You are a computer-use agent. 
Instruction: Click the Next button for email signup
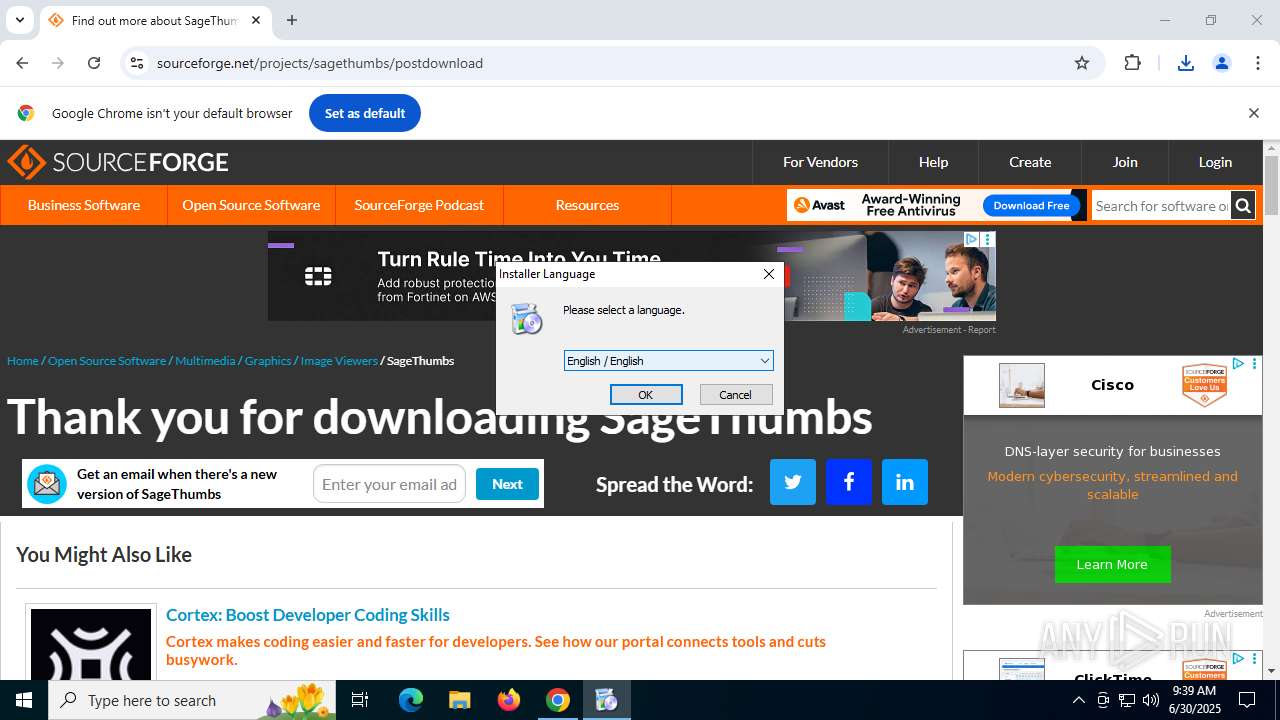tap(507, 484)
